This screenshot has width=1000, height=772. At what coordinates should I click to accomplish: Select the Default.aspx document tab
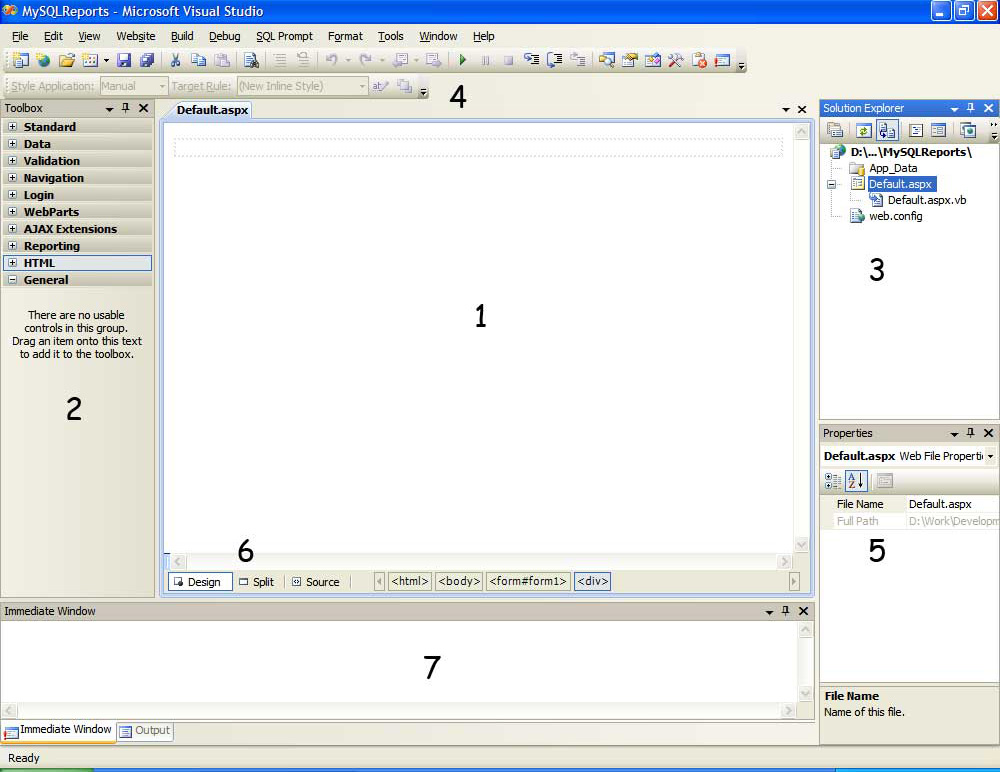(212, 110)
